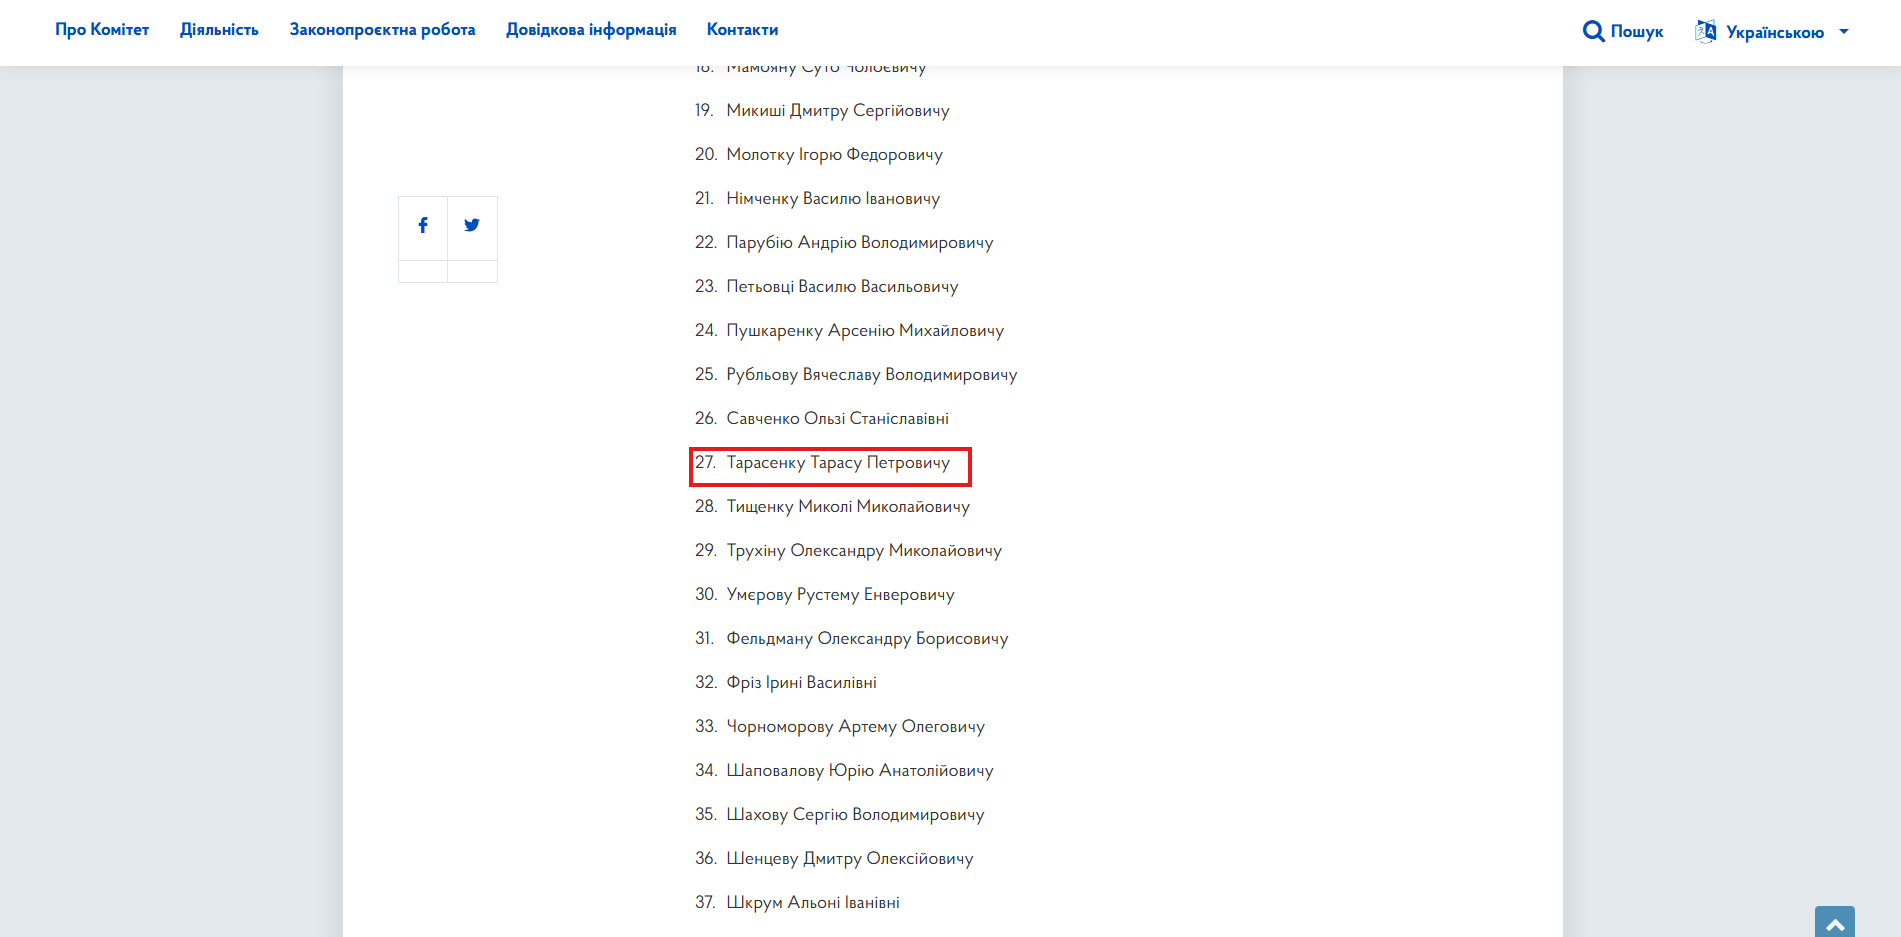Screen dimensions: 1901x937
Task: Select text 'Парубію Андрію Володимировичу'
Action: pos(860,243)
